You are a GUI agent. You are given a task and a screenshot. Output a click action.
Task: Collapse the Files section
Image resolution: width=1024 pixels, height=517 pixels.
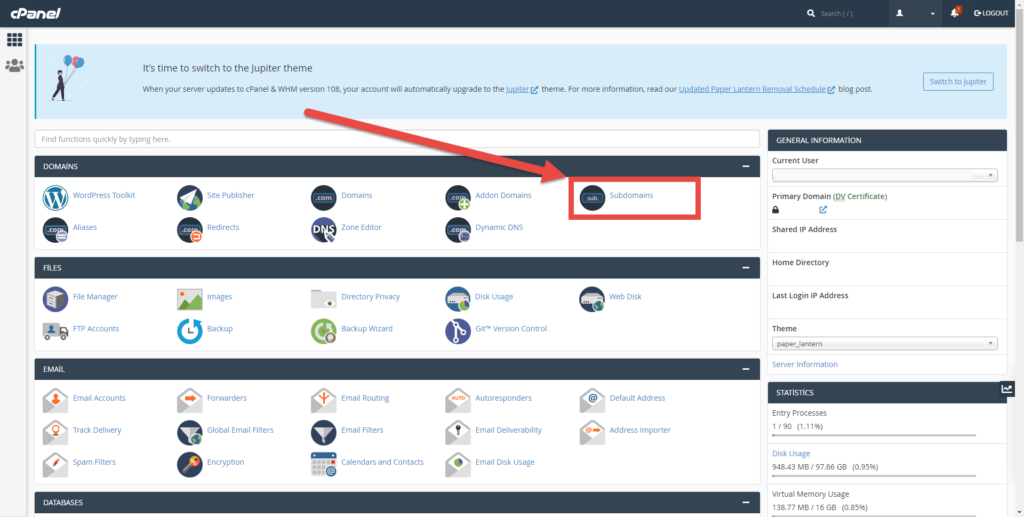click(x=745, y=268)
